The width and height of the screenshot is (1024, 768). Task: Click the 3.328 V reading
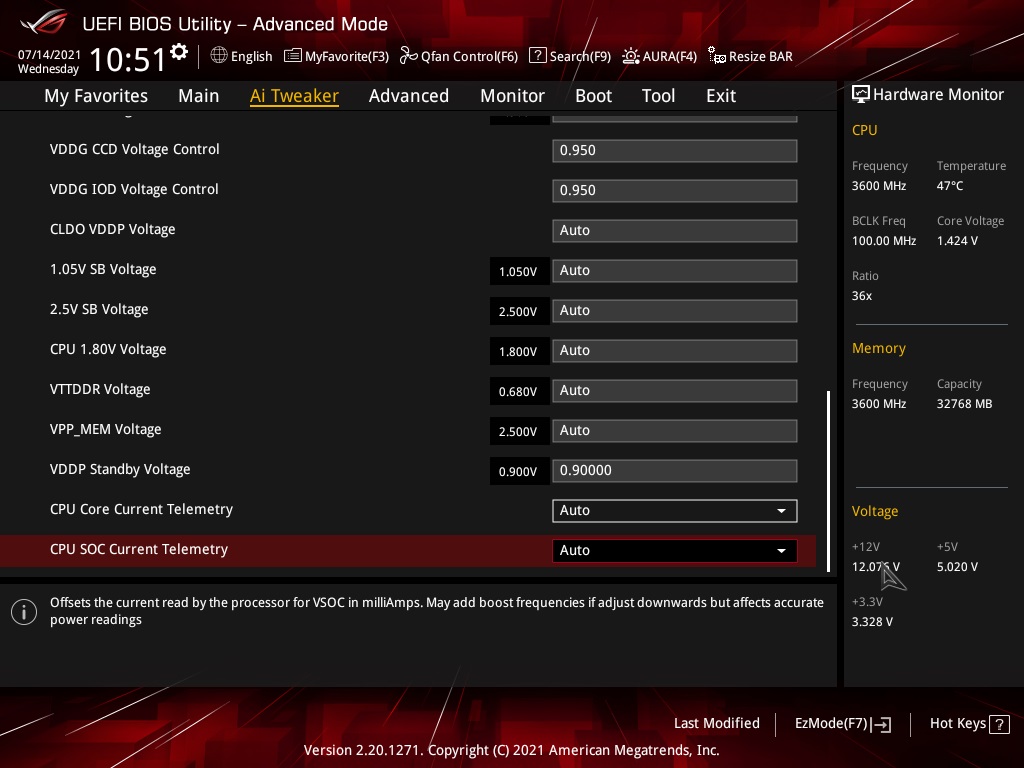click(872, 622)
